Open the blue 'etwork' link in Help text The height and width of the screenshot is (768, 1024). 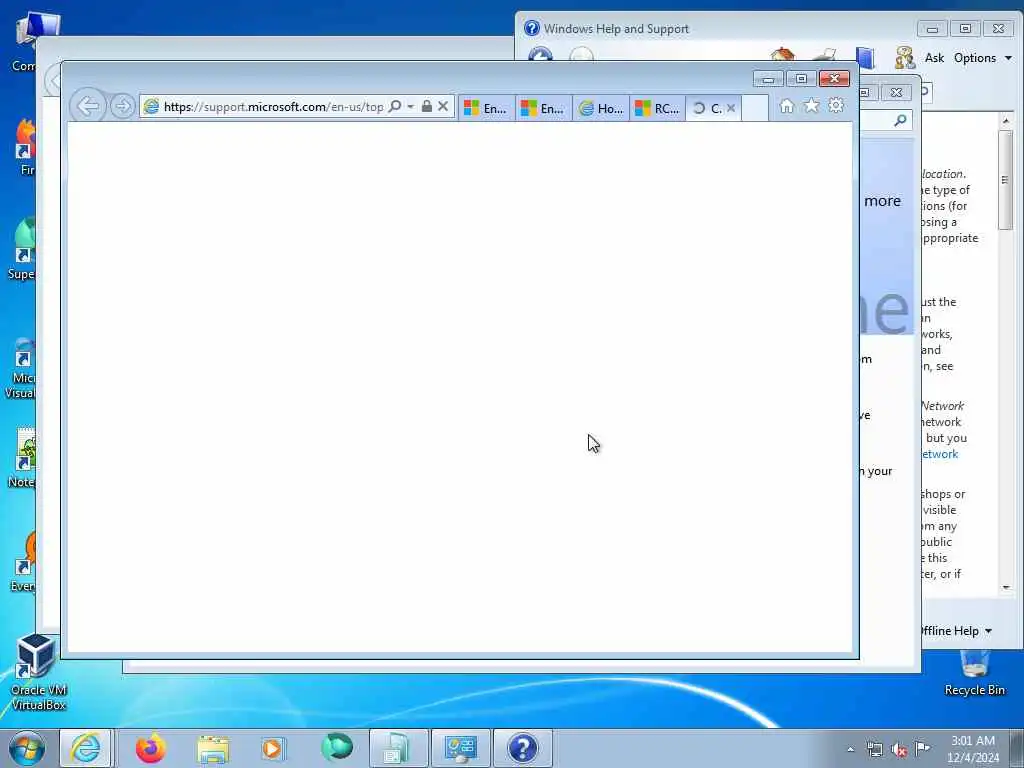click(x=940, y=454)
